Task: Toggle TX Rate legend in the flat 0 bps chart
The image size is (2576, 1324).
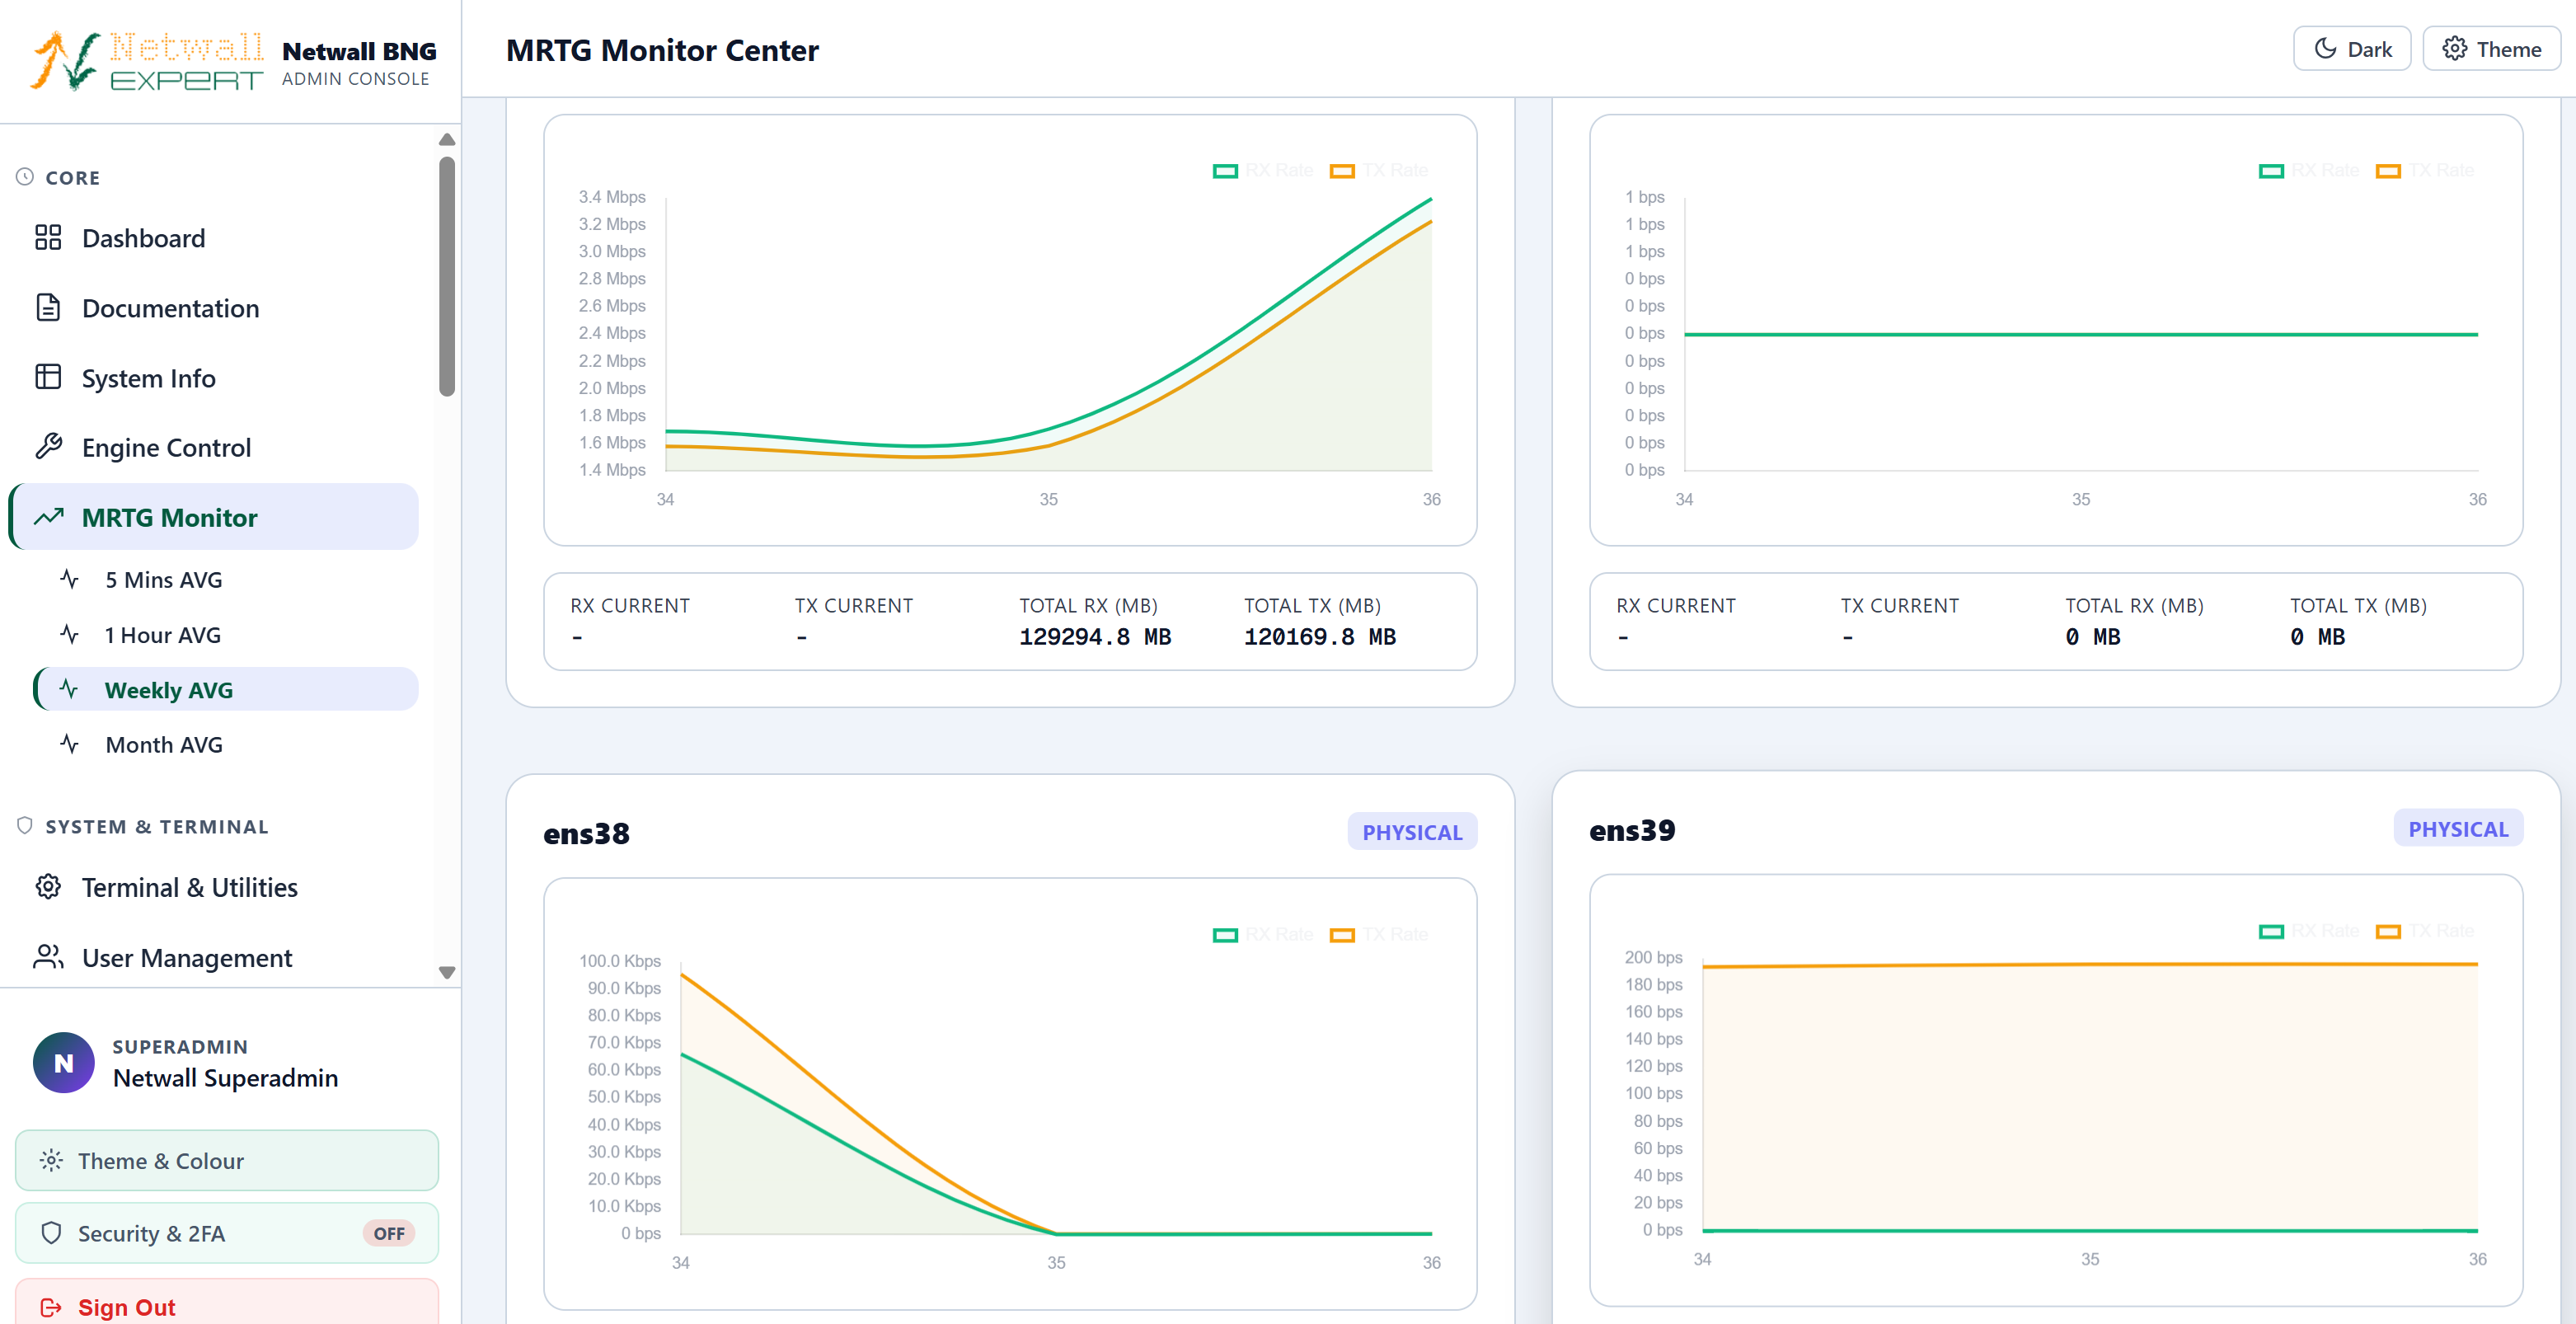Action: tap(2425, 170)
